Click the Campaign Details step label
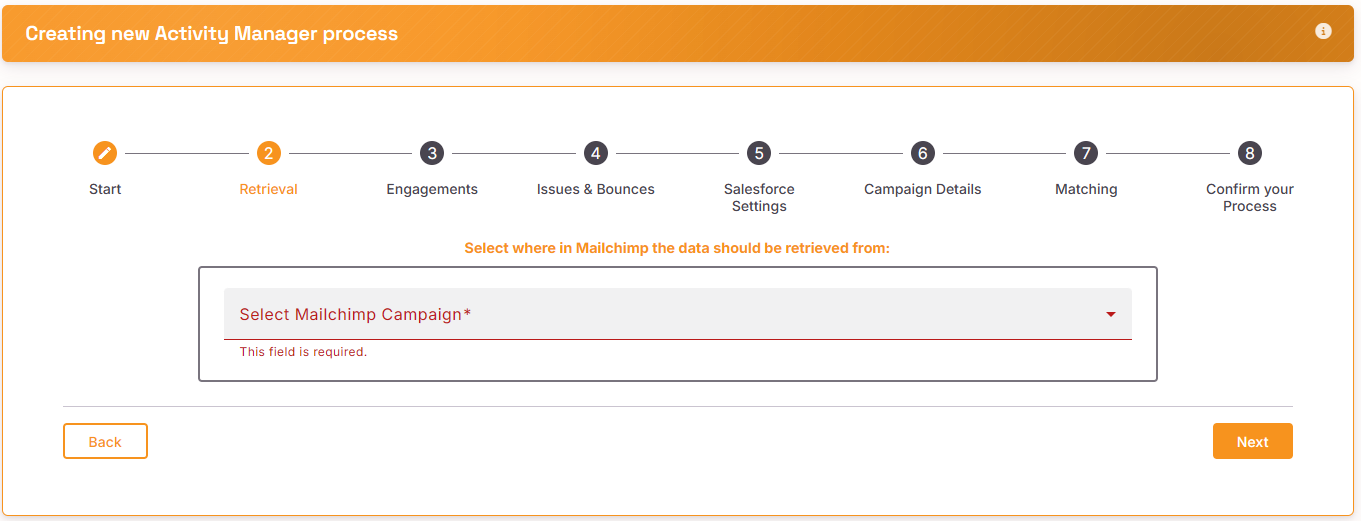The width and height of the screenshot is (1361, 521). click(923, 189)
